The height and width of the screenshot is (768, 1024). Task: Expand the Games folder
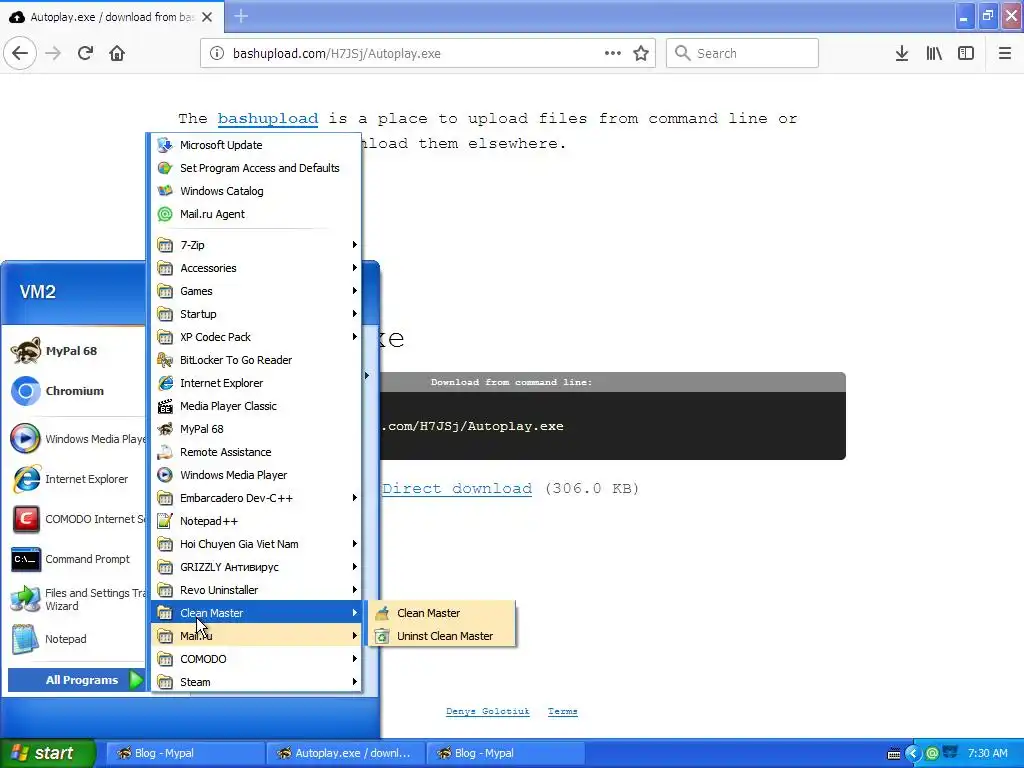tap(256, 291)
